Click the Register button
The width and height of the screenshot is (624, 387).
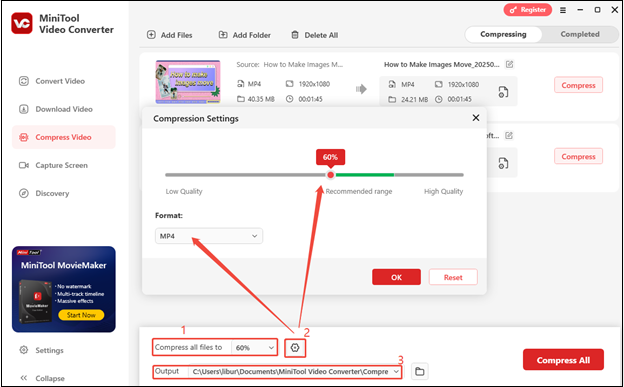pos(528,10)
